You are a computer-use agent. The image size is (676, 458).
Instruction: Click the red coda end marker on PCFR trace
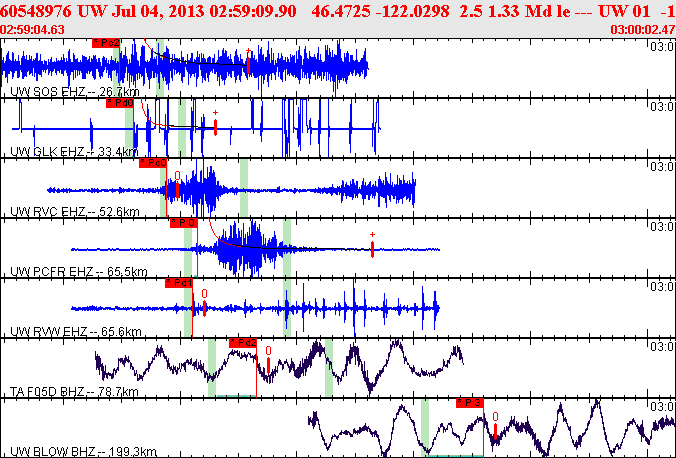tap(372, 247)
